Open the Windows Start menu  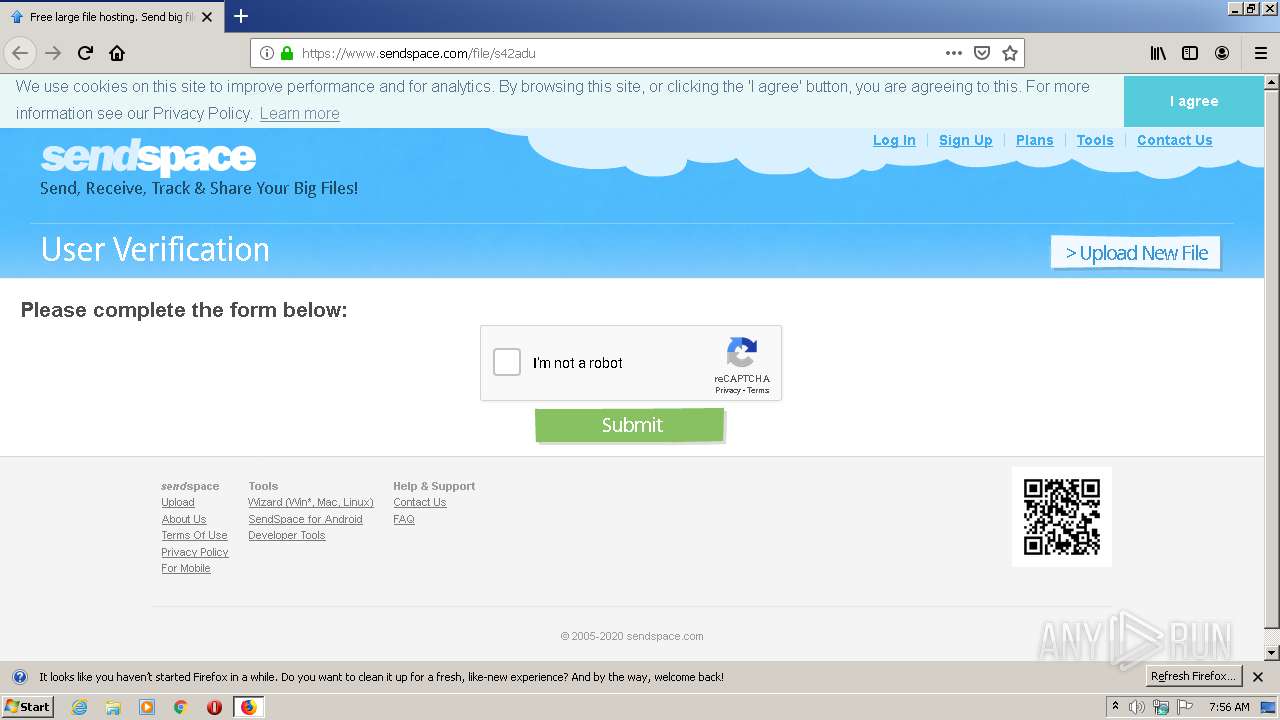27,706
